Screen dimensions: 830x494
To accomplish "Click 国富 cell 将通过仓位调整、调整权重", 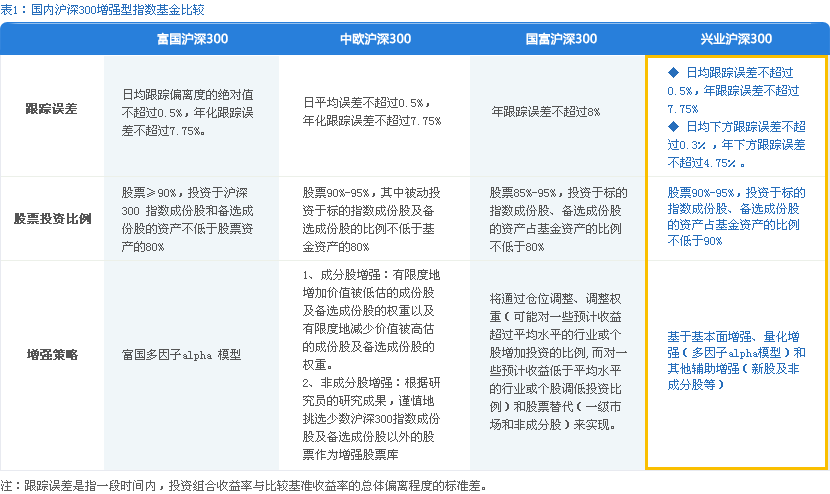I will pos(558,362).
